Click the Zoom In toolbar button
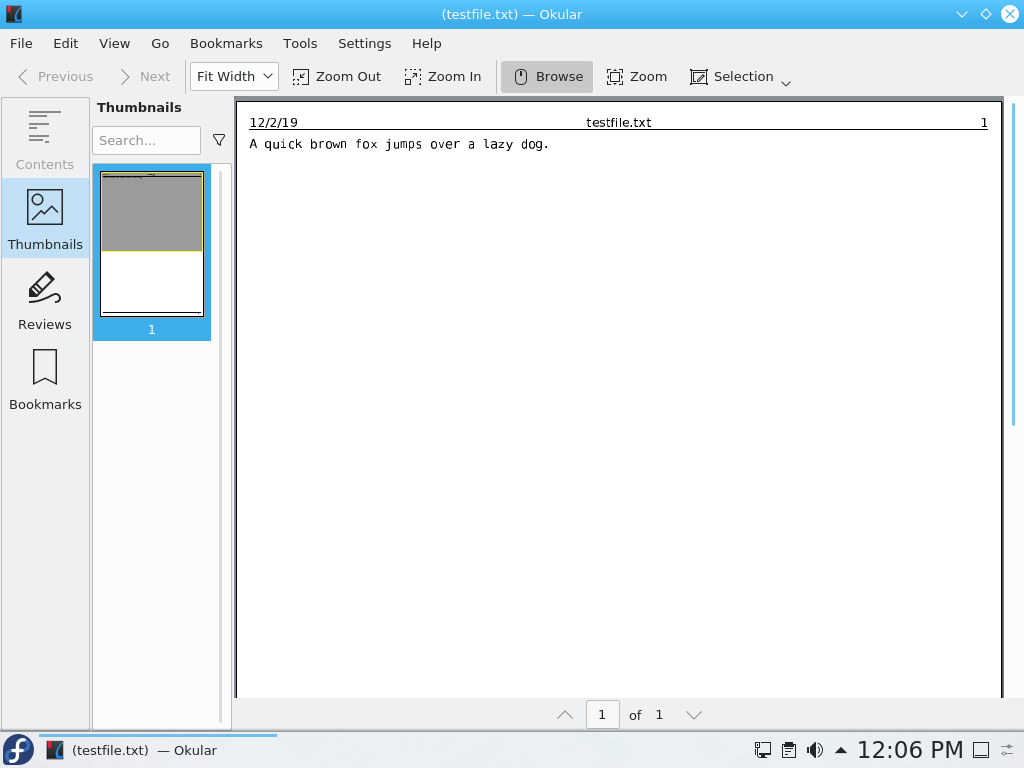The image size is (1024, 768). (x=443, y=77)
